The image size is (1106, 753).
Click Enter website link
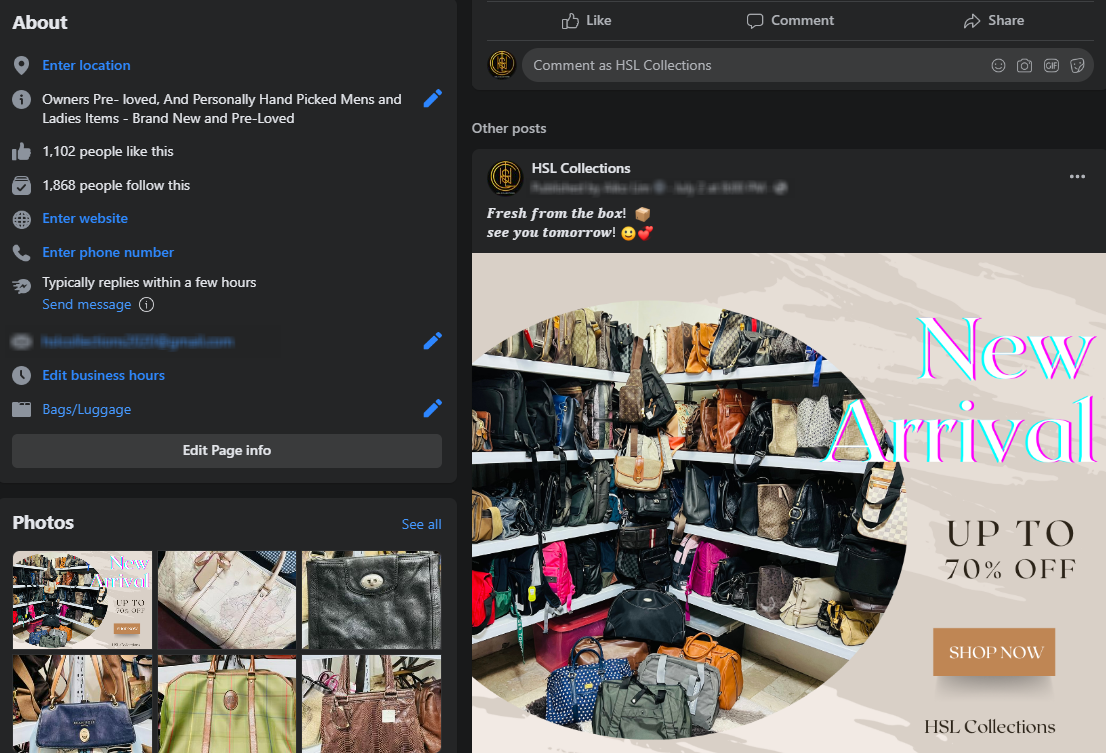coord(85,219)
